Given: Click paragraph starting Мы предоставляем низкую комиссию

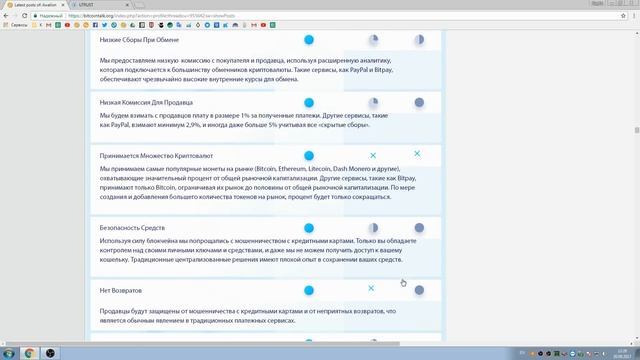Looking at the screenshot, I should pos(246,69).
